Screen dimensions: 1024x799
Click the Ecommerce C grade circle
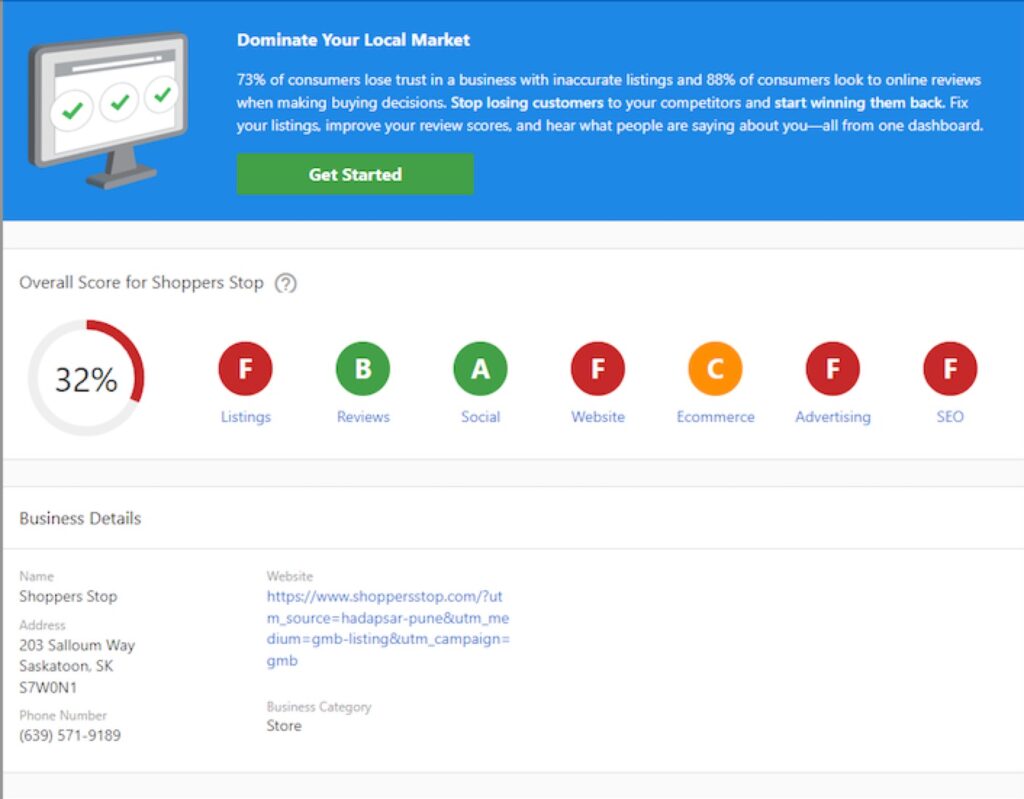click(715, 368)
